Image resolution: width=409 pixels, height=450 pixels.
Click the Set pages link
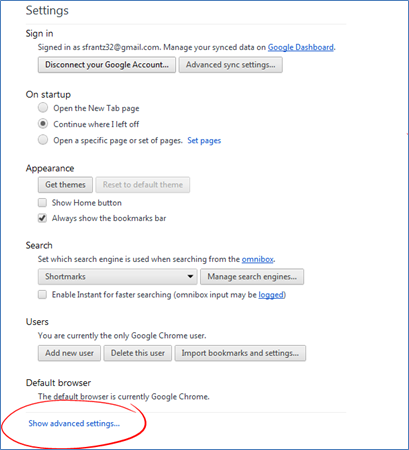pos(204,140)
